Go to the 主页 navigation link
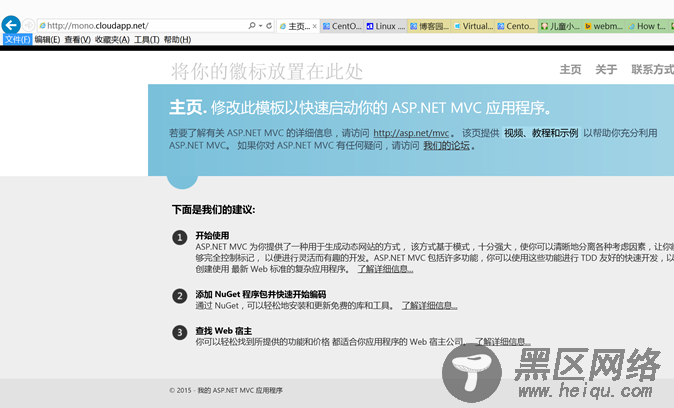 [570, 69]
